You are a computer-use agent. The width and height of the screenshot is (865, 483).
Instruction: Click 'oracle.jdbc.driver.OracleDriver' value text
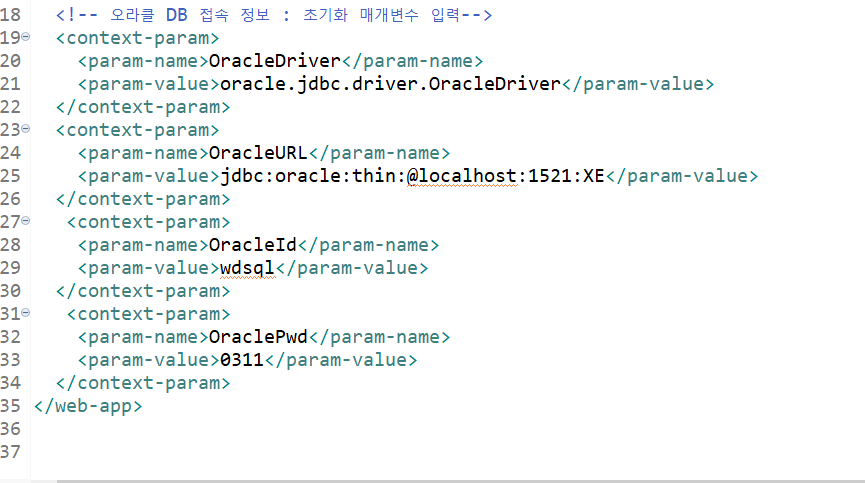point(390,84)
